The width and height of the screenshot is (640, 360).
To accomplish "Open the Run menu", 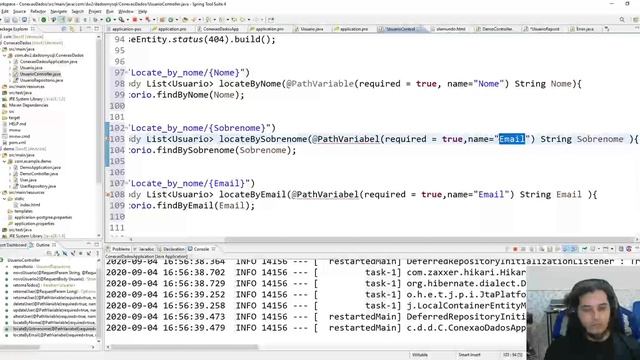I will pos(110,11).
